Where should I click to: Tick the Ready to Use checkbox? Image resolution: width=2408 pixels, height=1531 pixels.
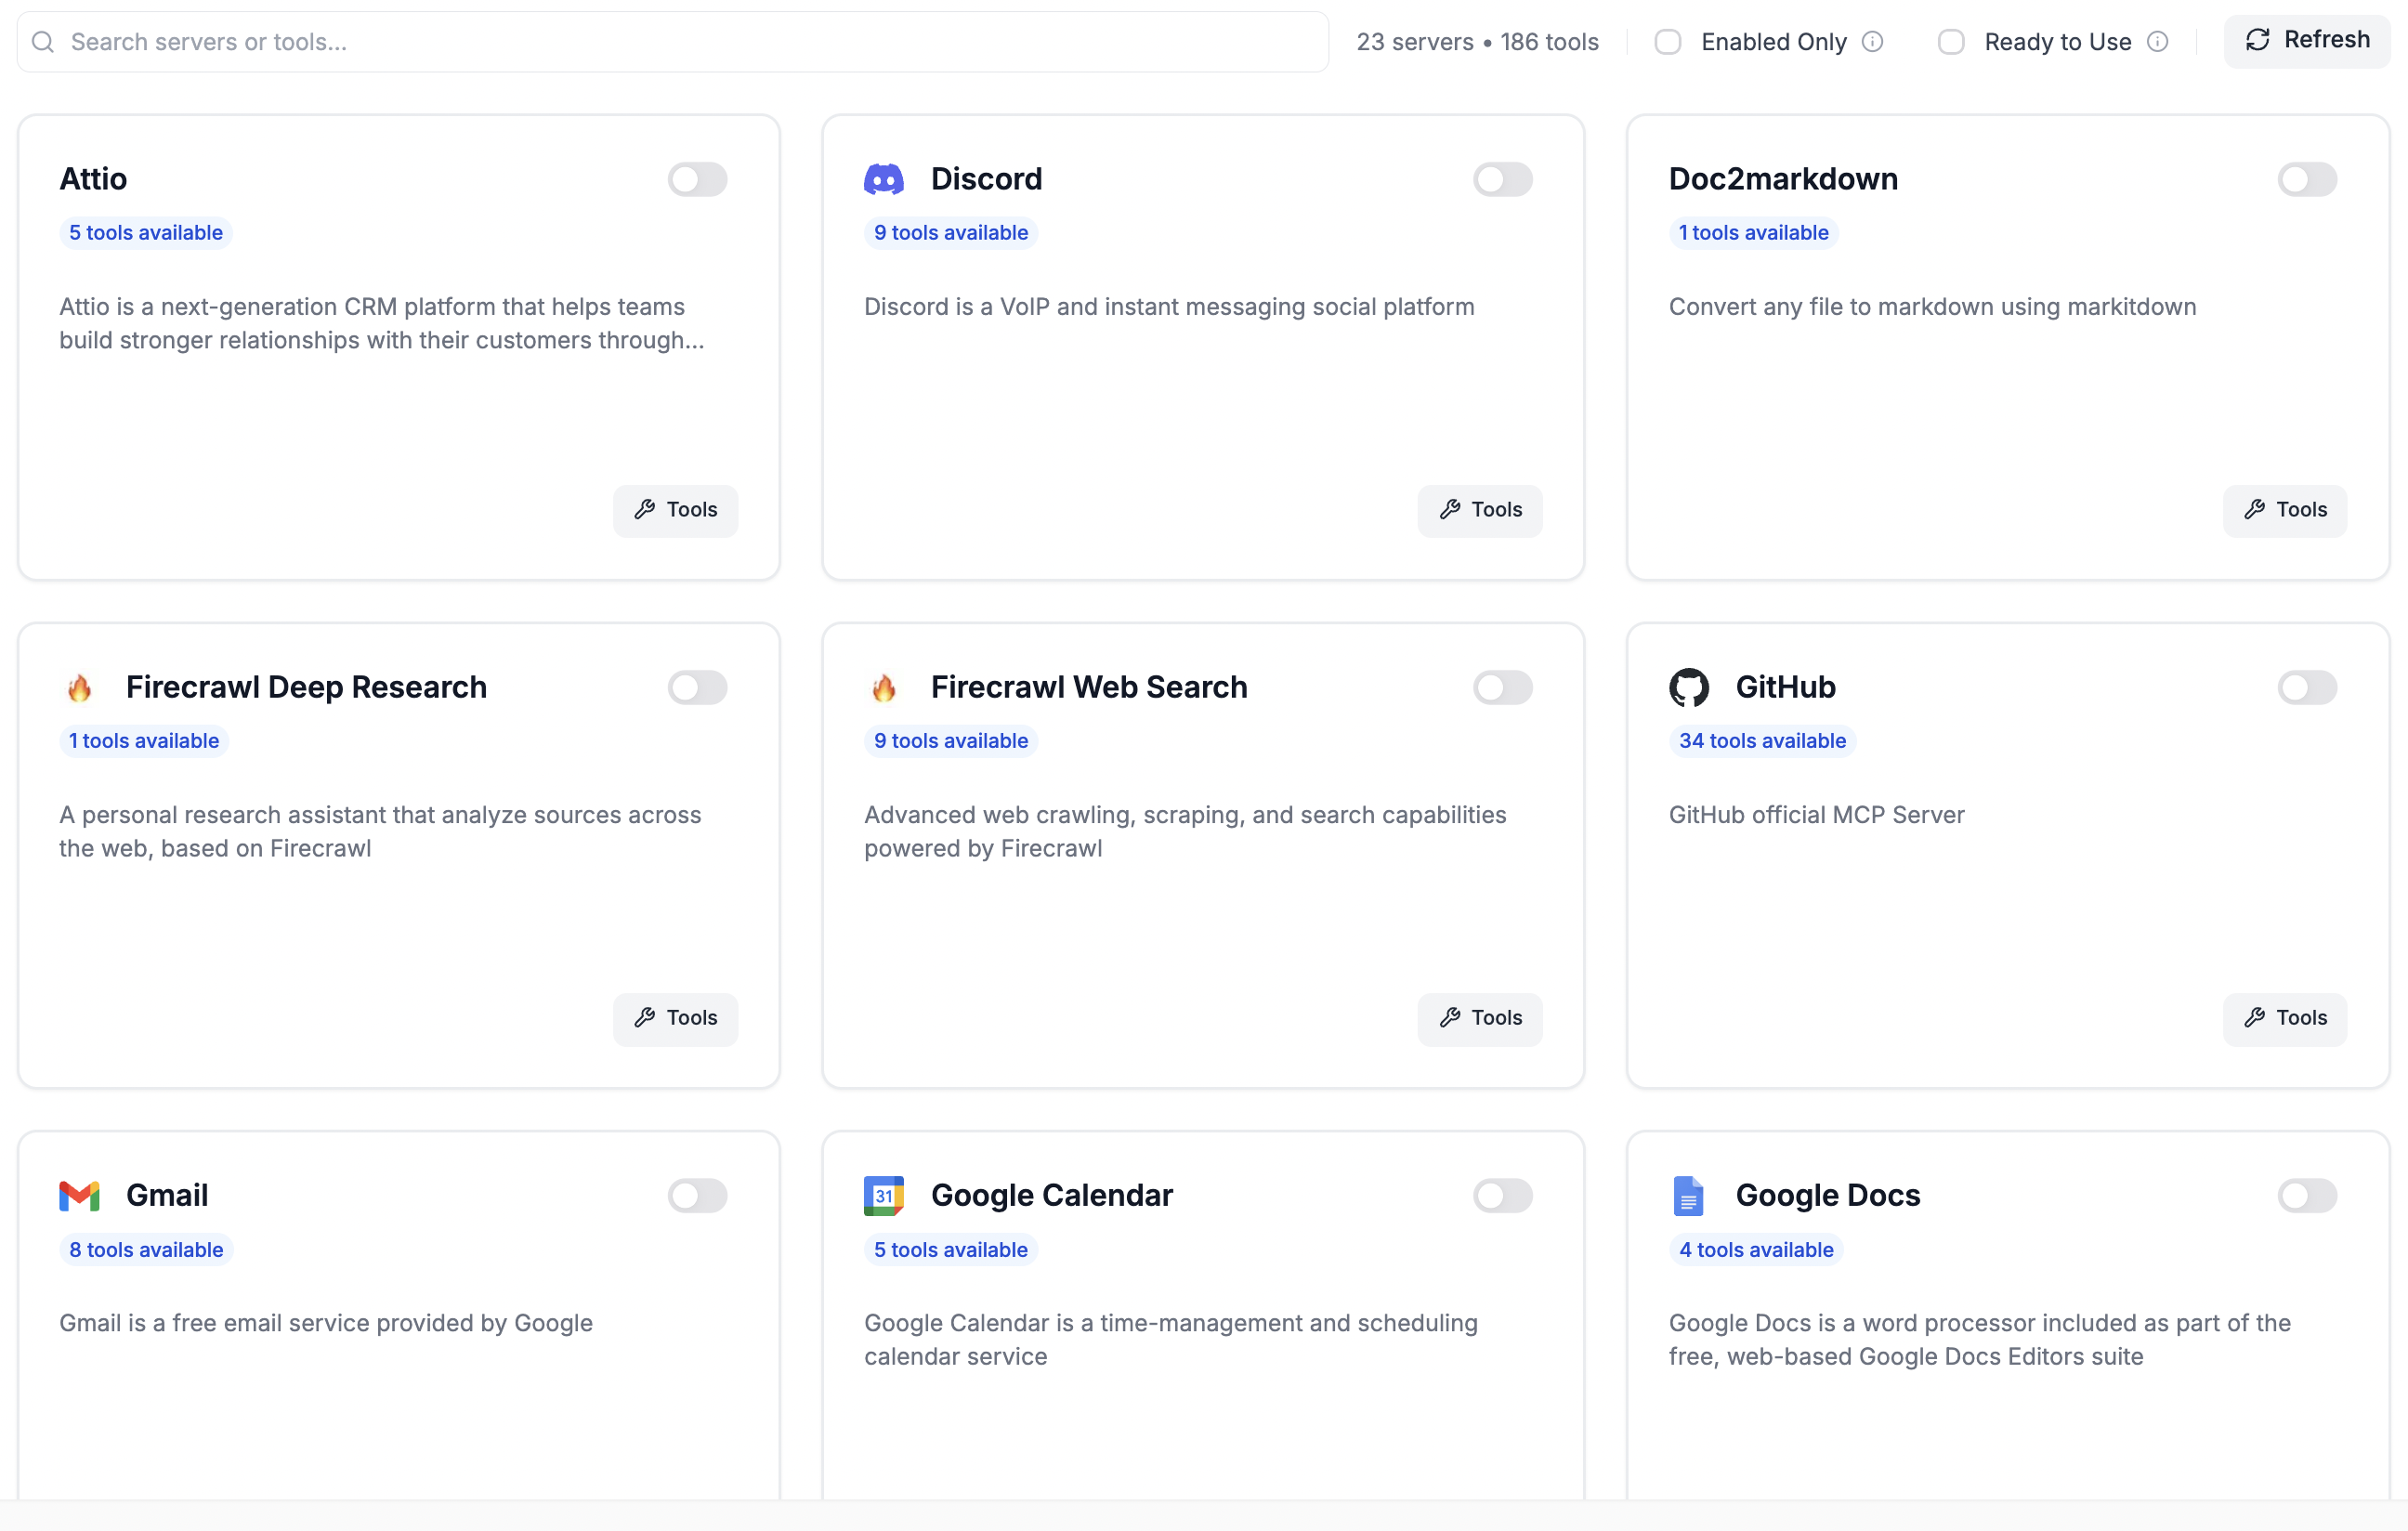click(x=1950, y=42)
